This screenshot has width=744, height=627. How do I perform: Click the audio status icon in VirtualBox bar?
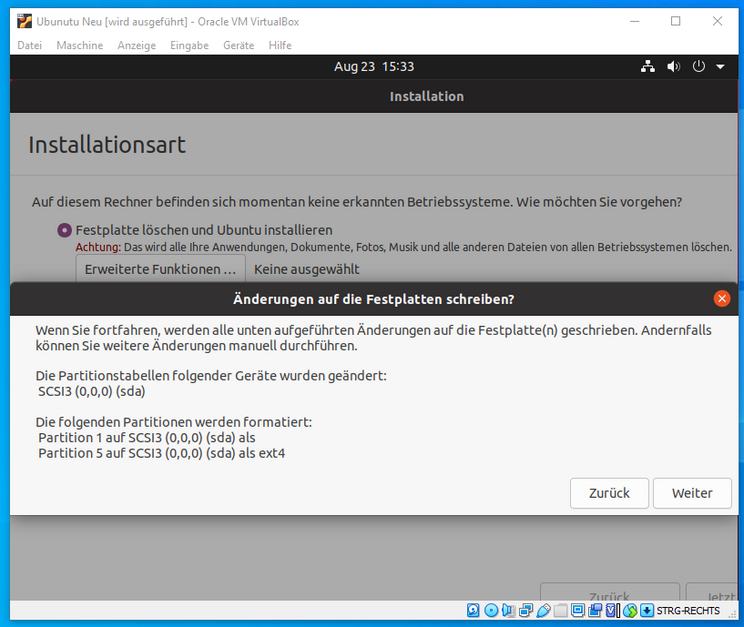pos(508,611)
